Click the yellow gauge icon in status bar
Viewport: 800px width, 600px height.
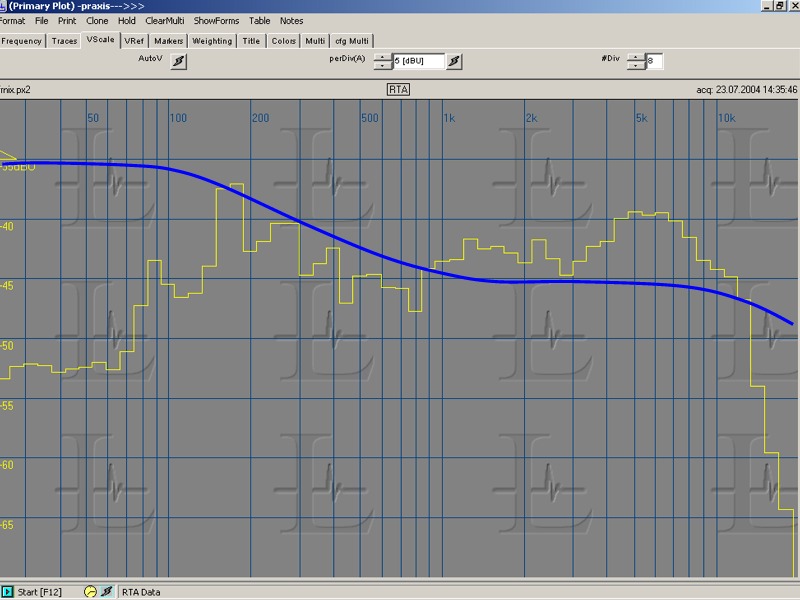[x=90, y=592]
